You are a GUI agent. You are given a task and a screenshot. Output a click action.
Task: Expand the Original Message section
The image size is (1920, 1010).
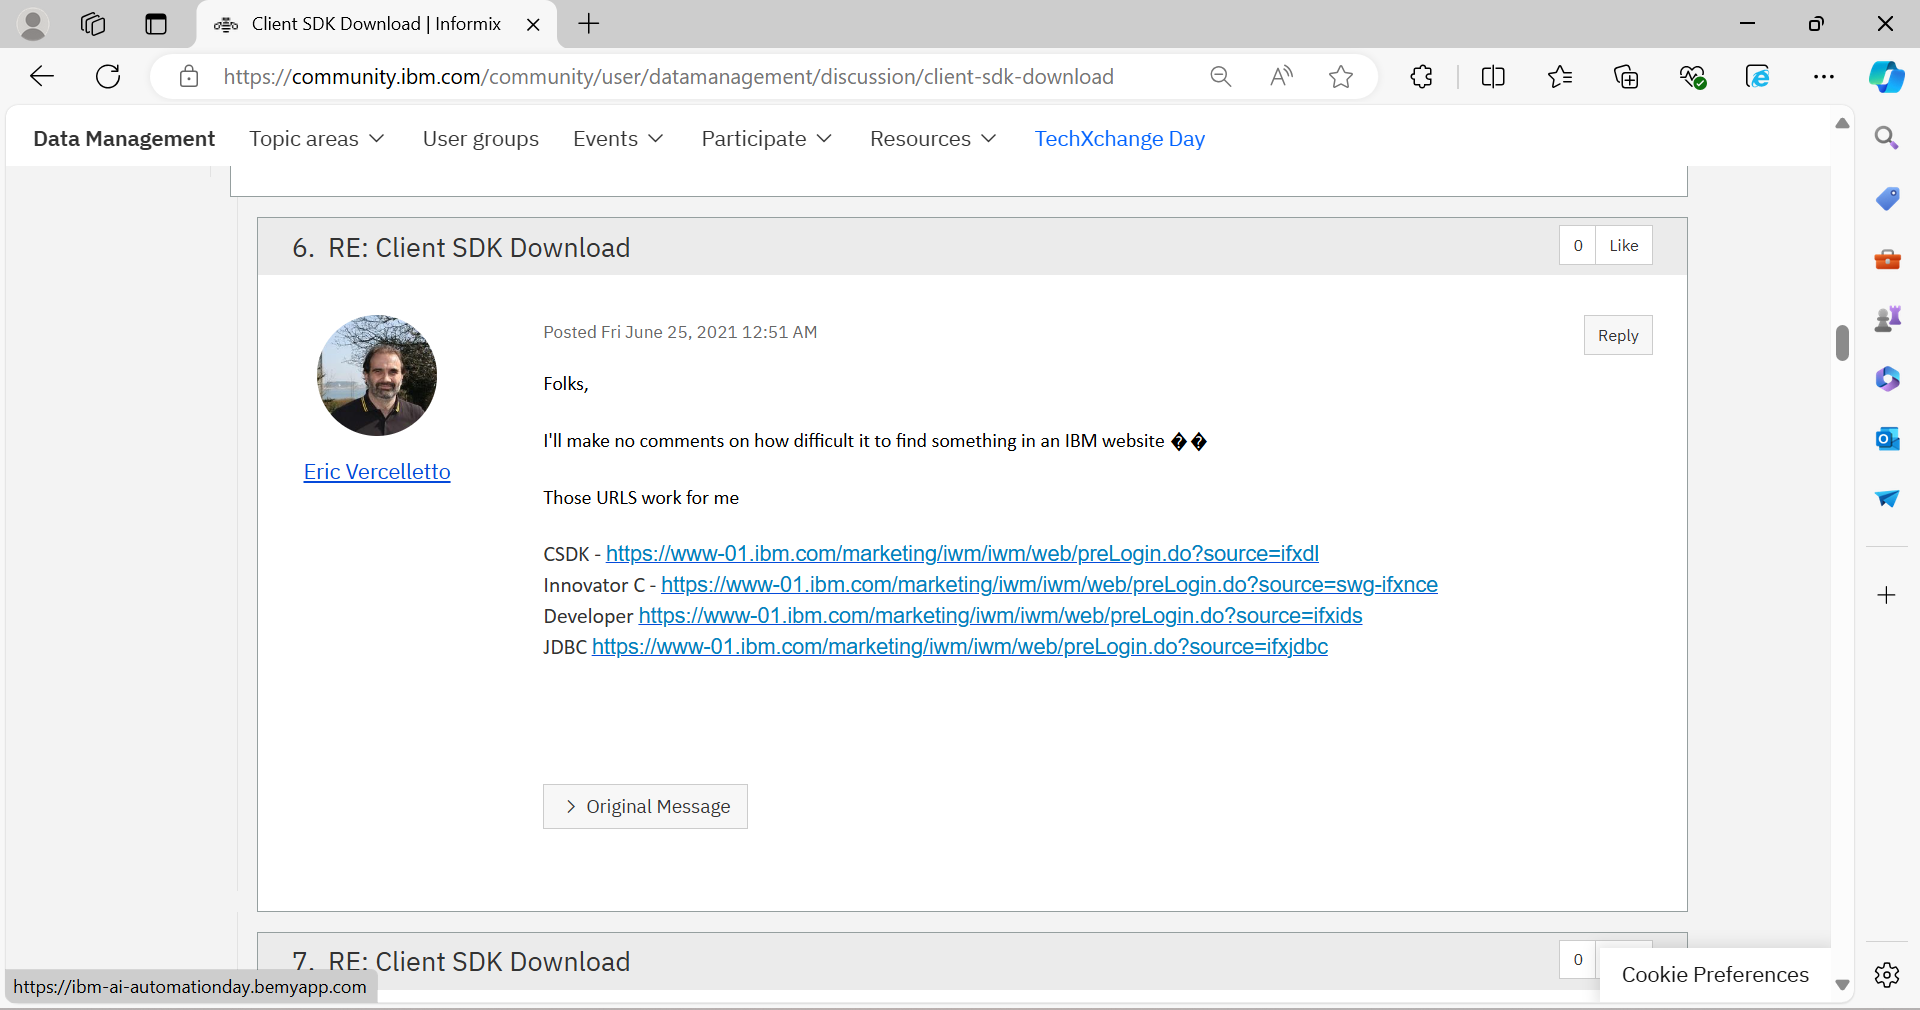coord(645,806)
